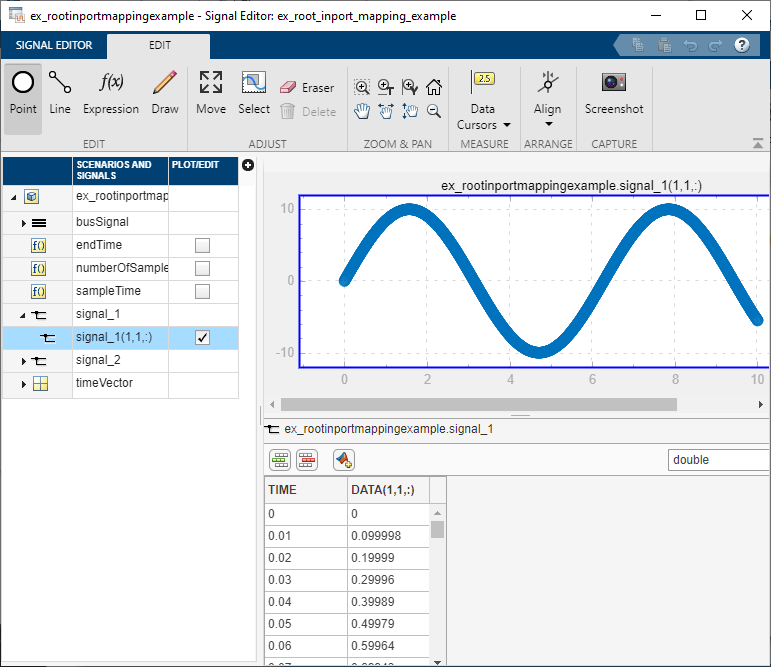Screen dimensions: 771x667
Task: Expand the busSignal tree node
Action: [23, 222]
